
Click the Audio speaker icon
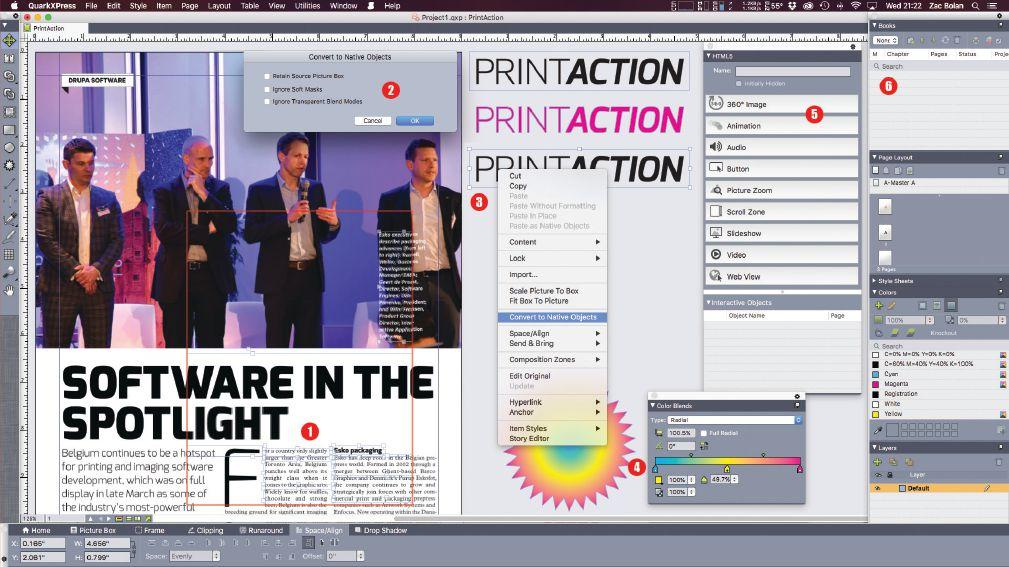pyautogui.click(x=716, y=147)
